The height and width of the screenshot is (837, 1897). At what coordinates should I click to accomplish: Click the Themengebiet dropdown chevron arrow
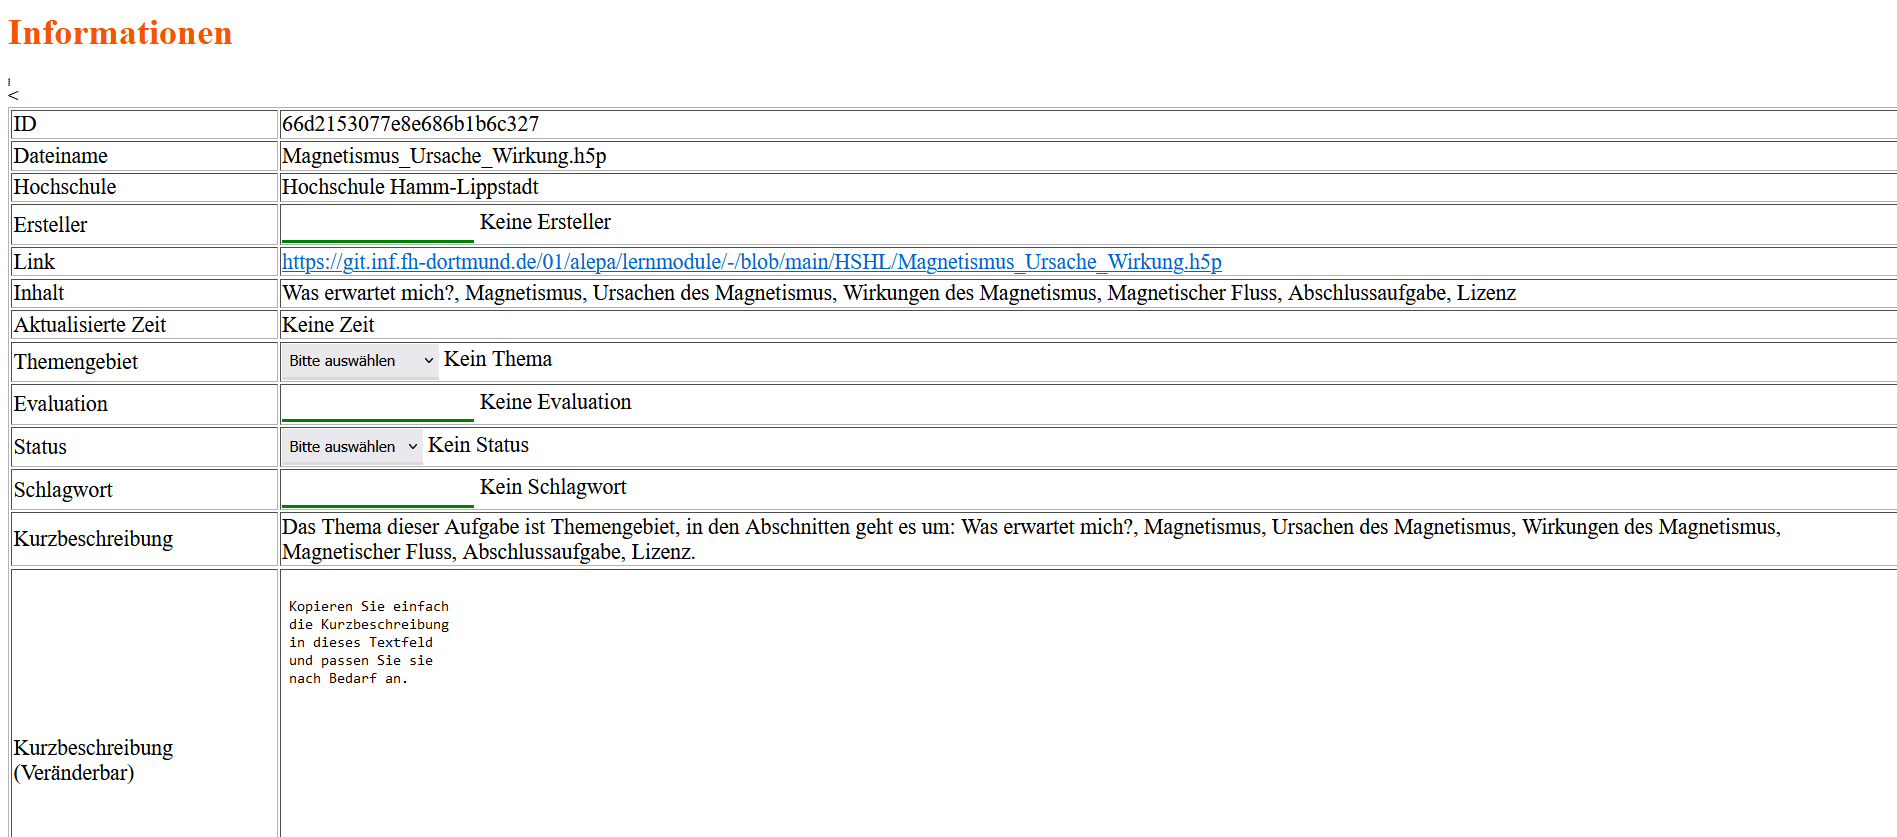coord(429,361)
